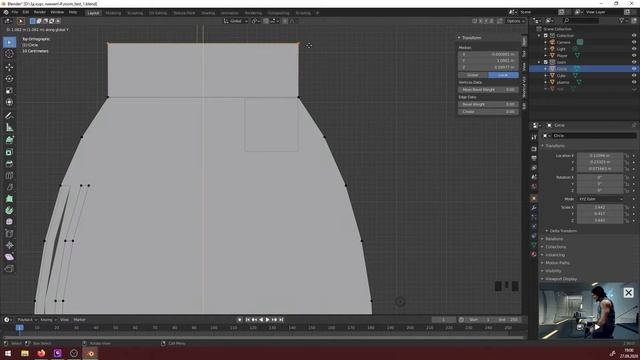Select the Rotate tool
The width and height of the screenshot is (640, 360).
click(x=9, y=78)
